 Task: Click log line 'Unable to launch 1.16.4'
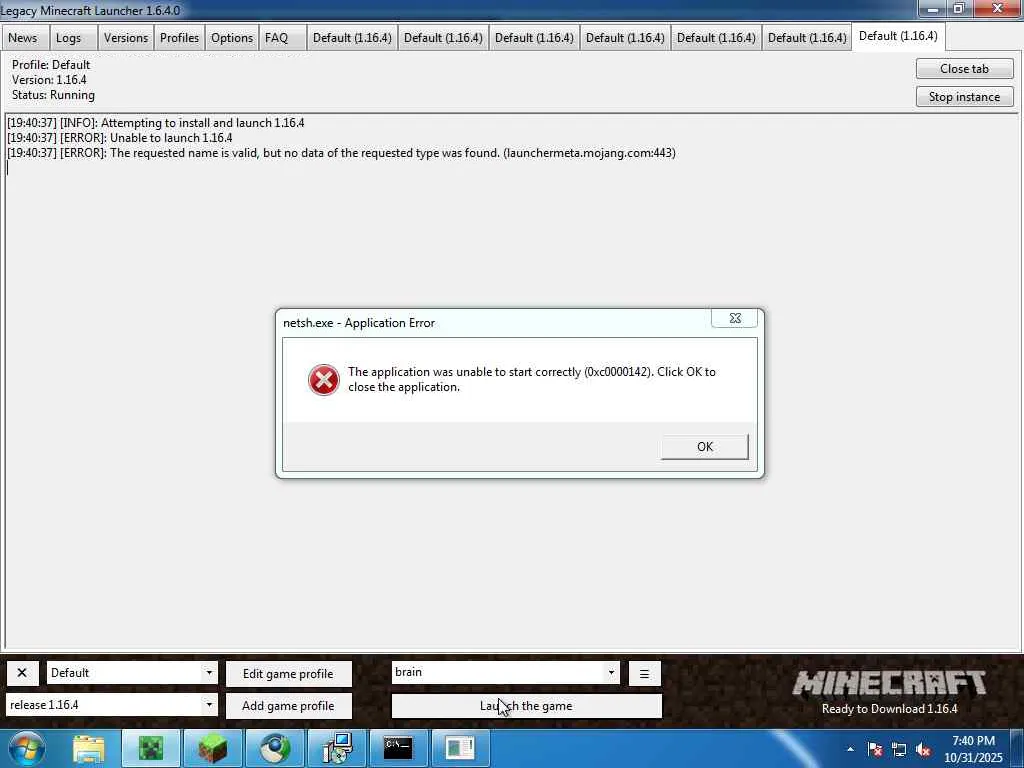pos(120,138)
